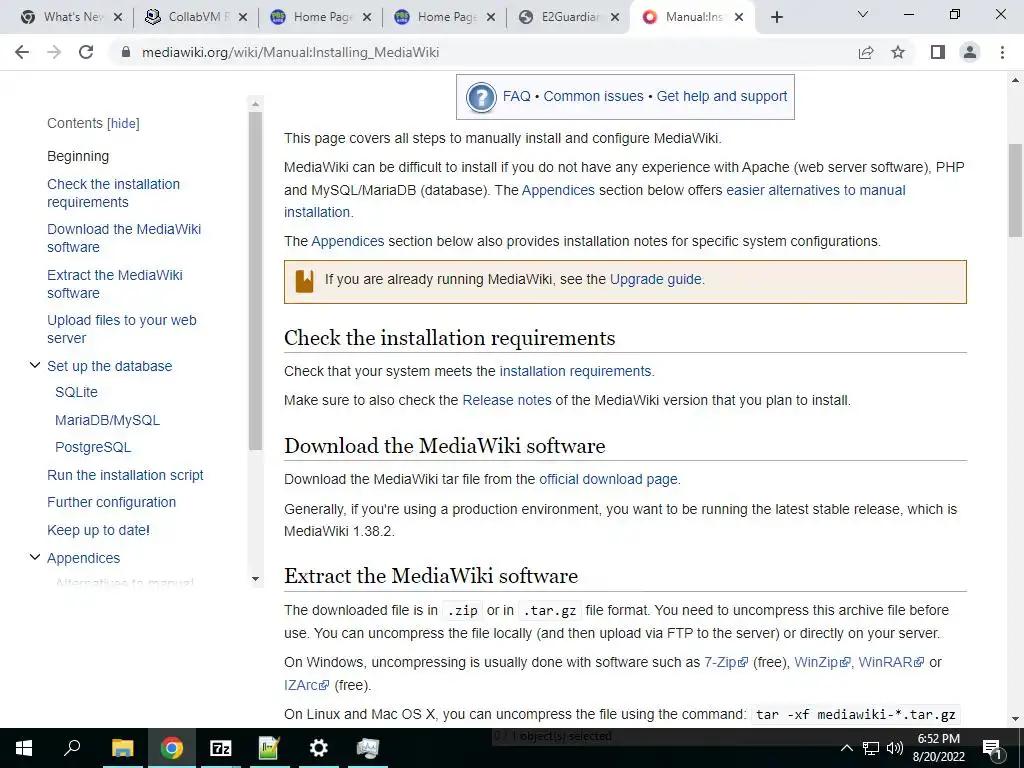
Task: Open the Upgrade guide link
Action: tap(656, 279)
